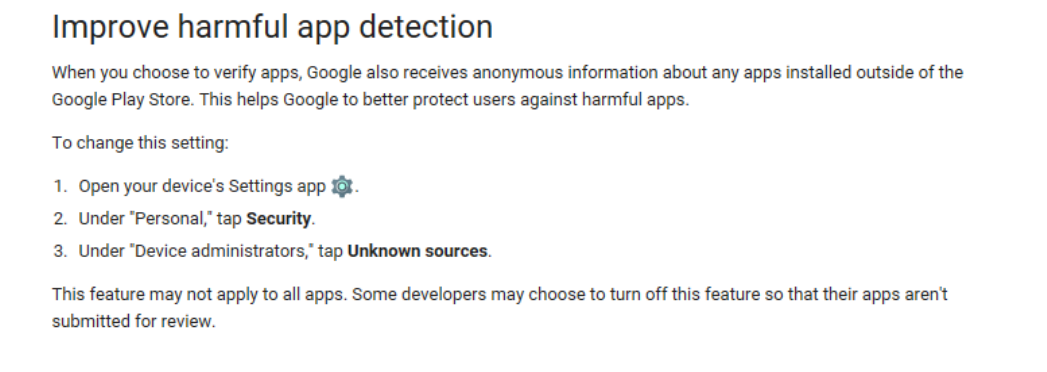Click the phrase "harmful apps" ending paragraph one

pos(633,100)
